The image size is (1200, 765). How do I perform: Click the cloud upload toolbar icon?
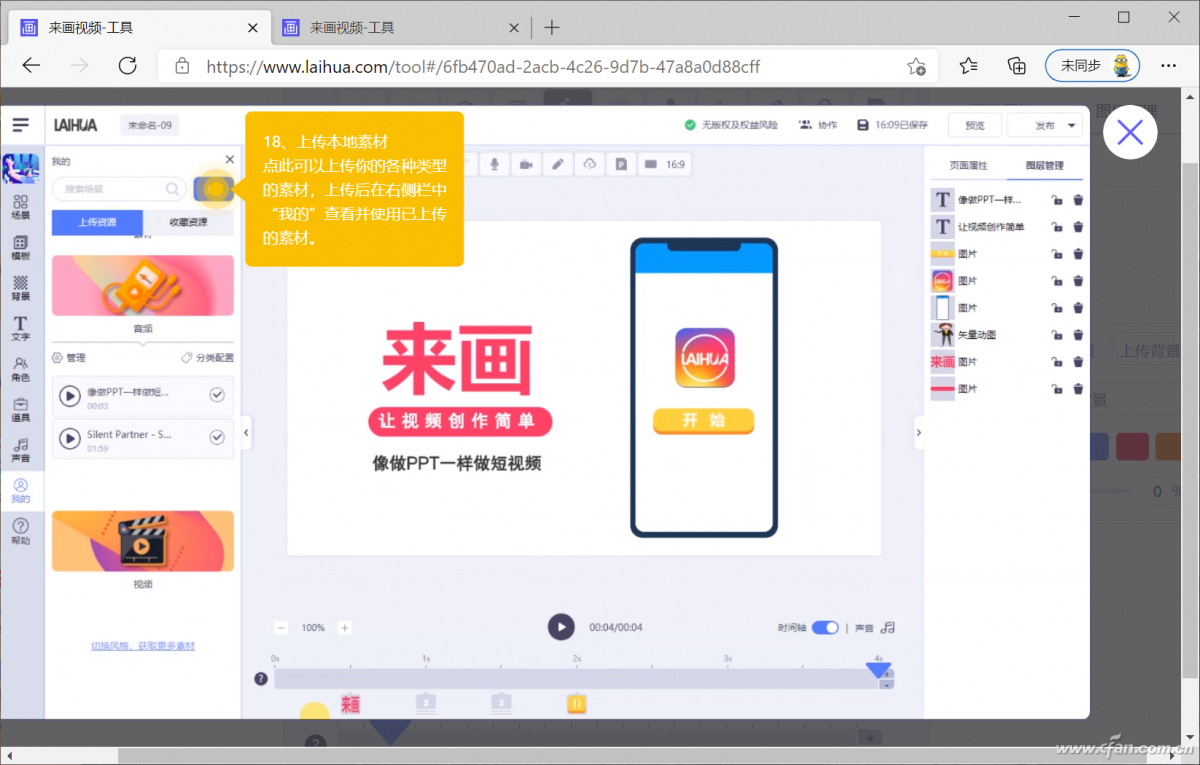590,164
